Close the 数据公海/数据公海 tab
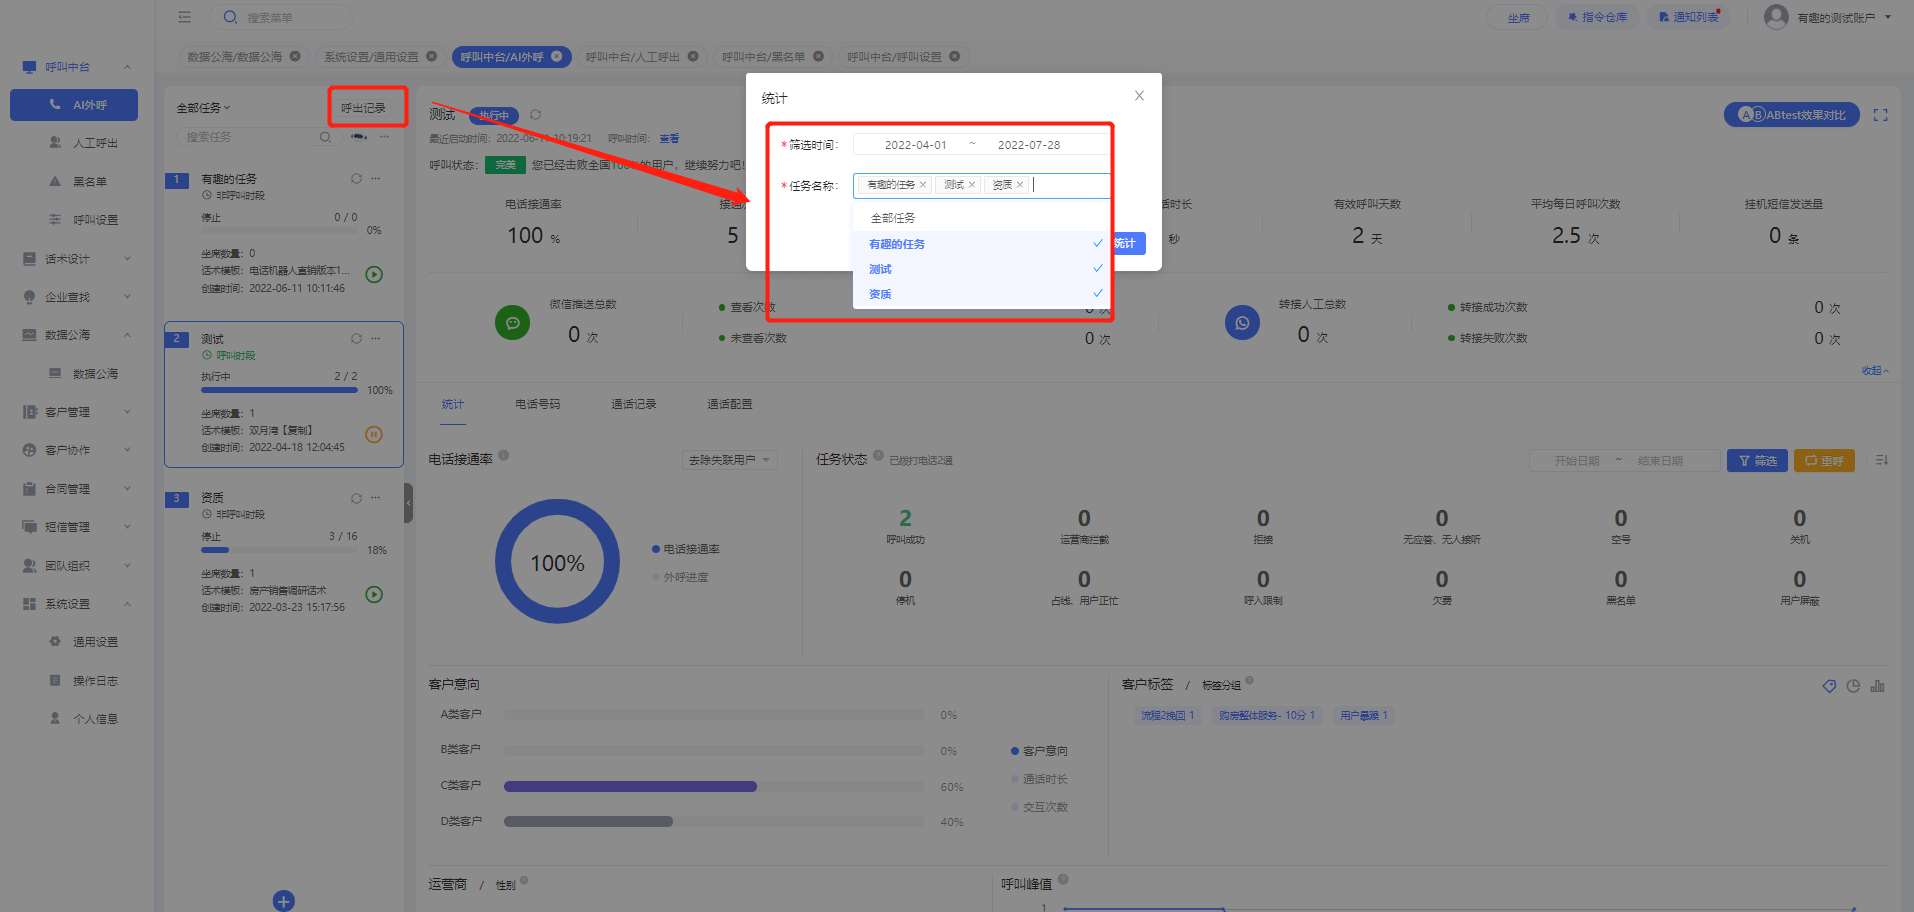 click(295, 56)
